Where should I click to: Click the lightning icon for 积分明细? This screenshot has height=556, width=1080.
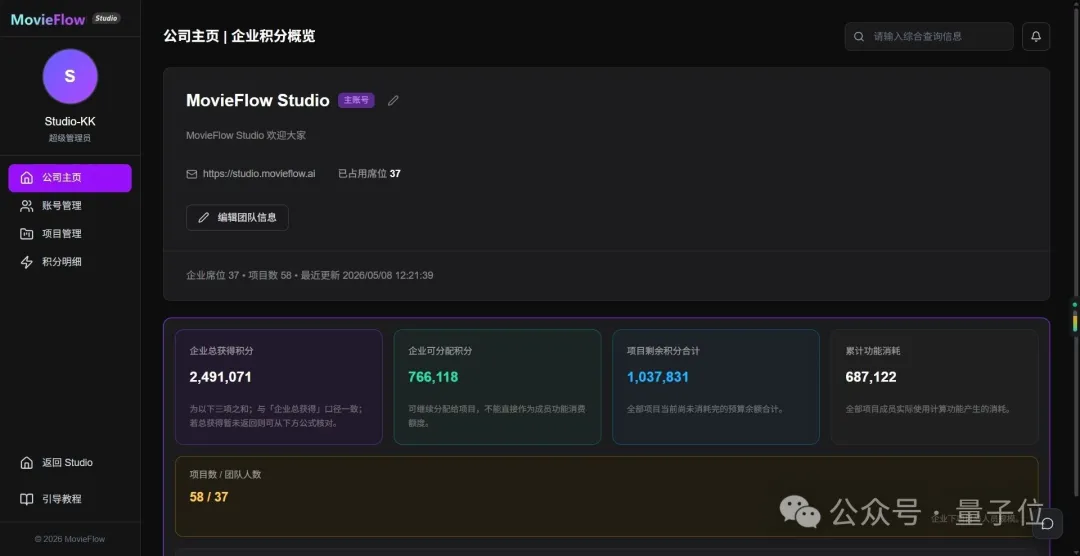[x=27, y=262]
